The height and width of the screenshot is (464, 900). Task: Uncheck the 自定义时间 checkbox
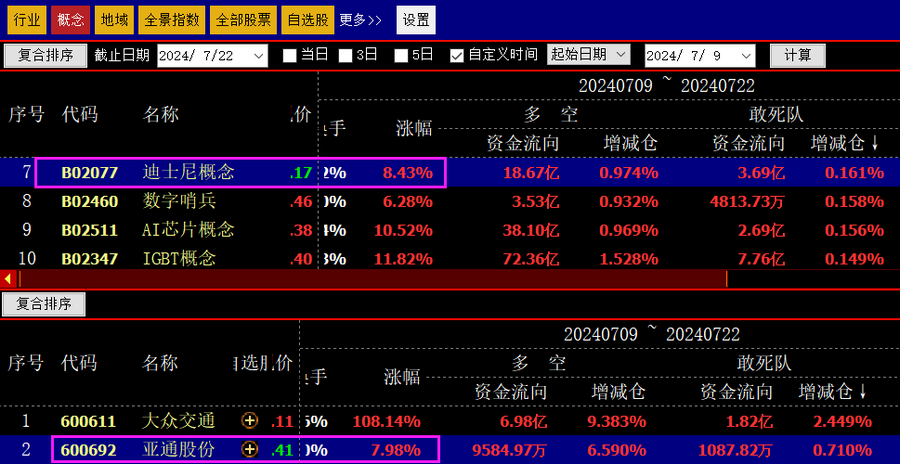(457, 56)
